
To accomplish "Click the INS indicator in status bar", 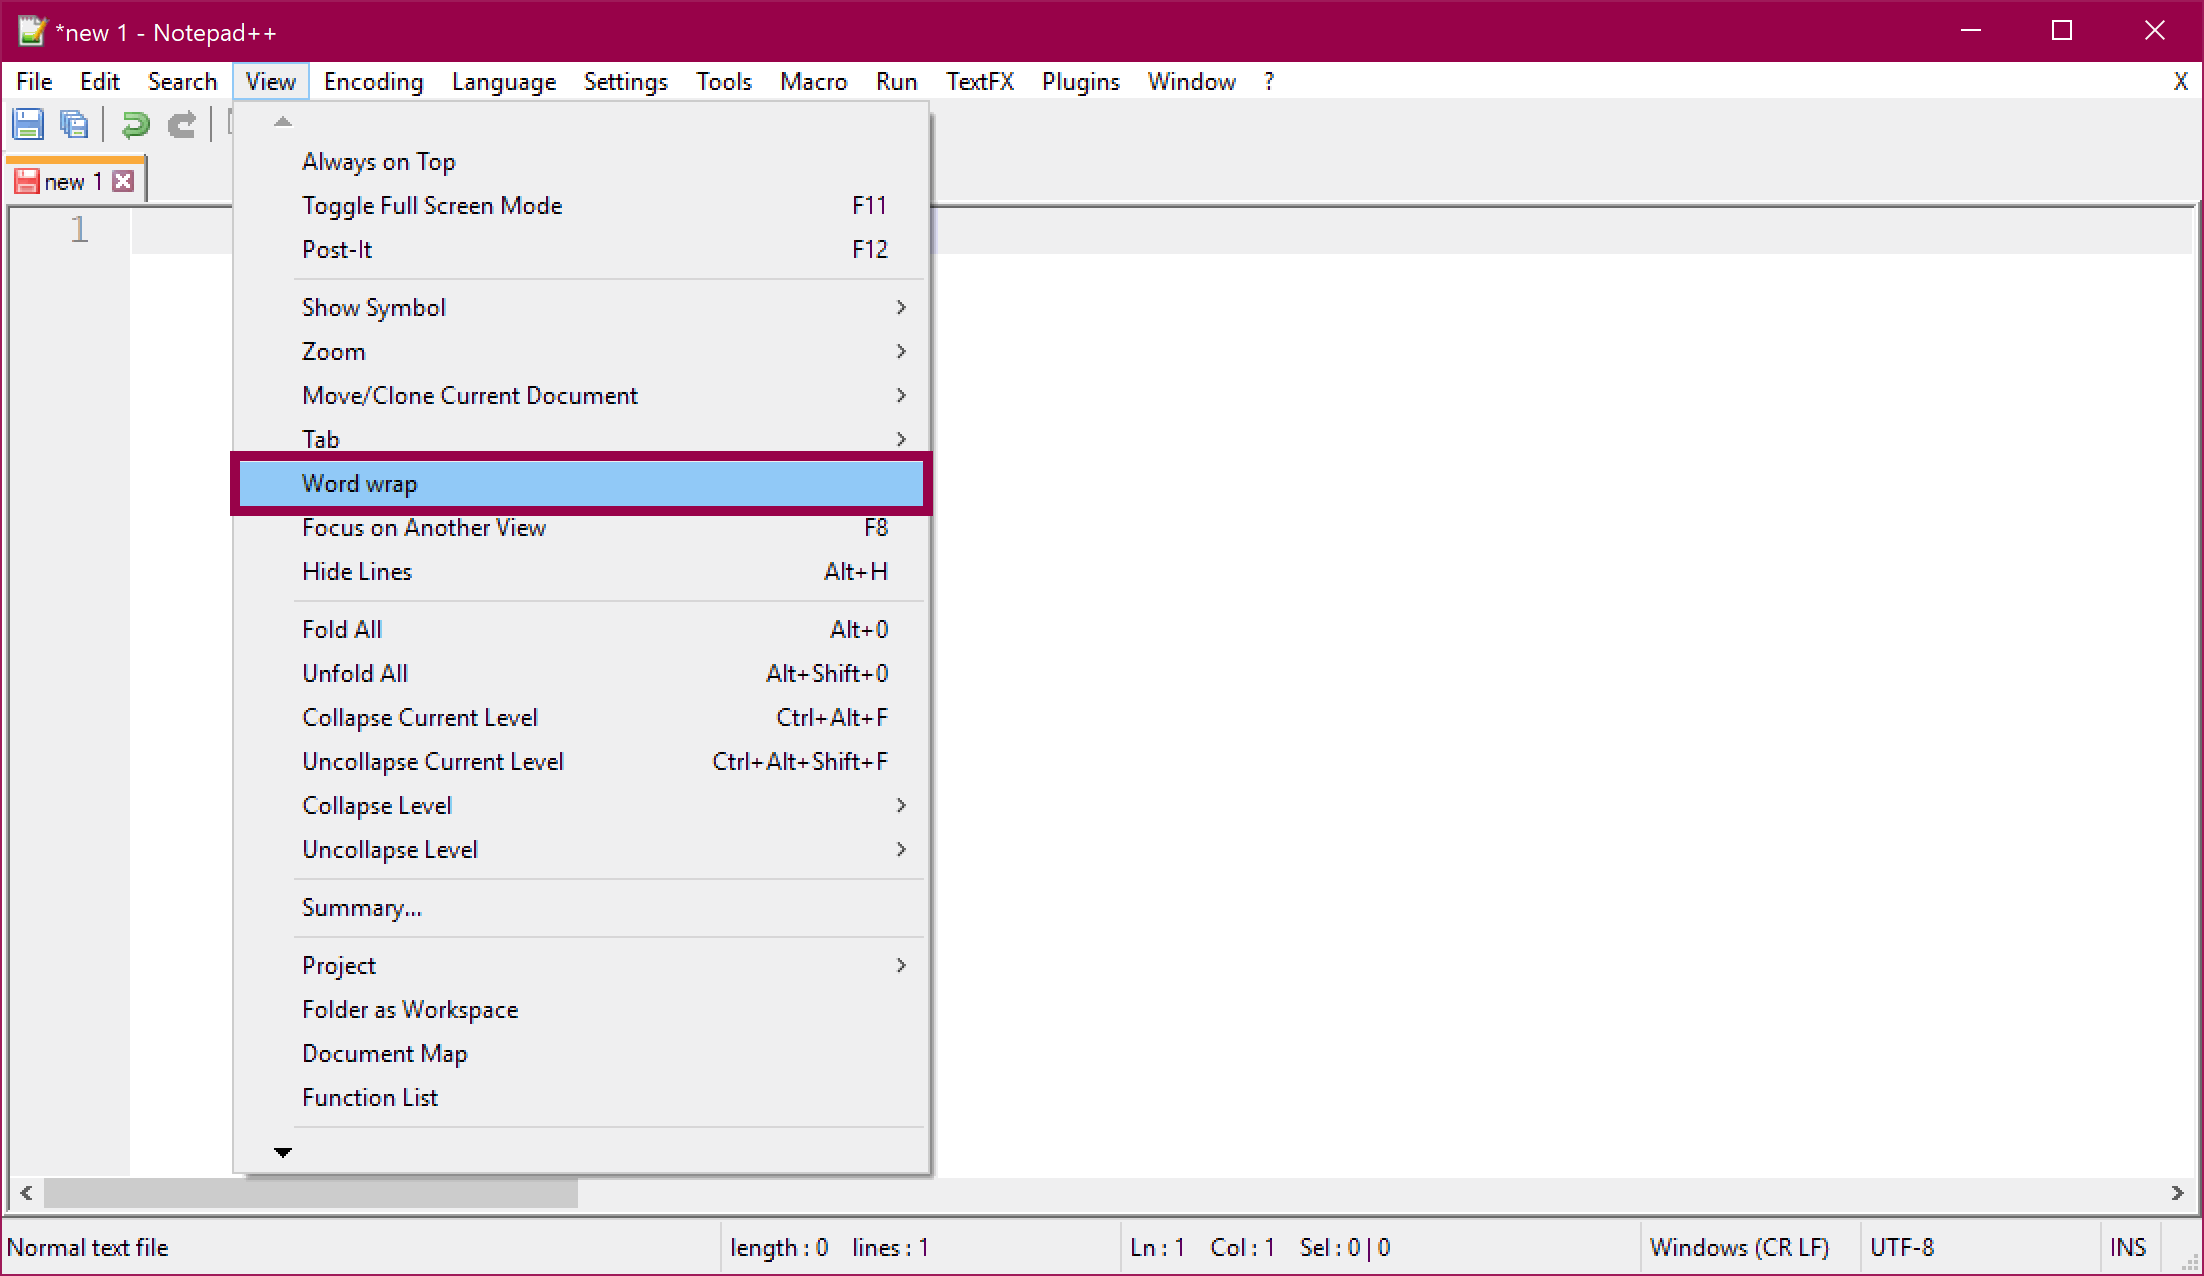I will click(x=2127, y=1247).
